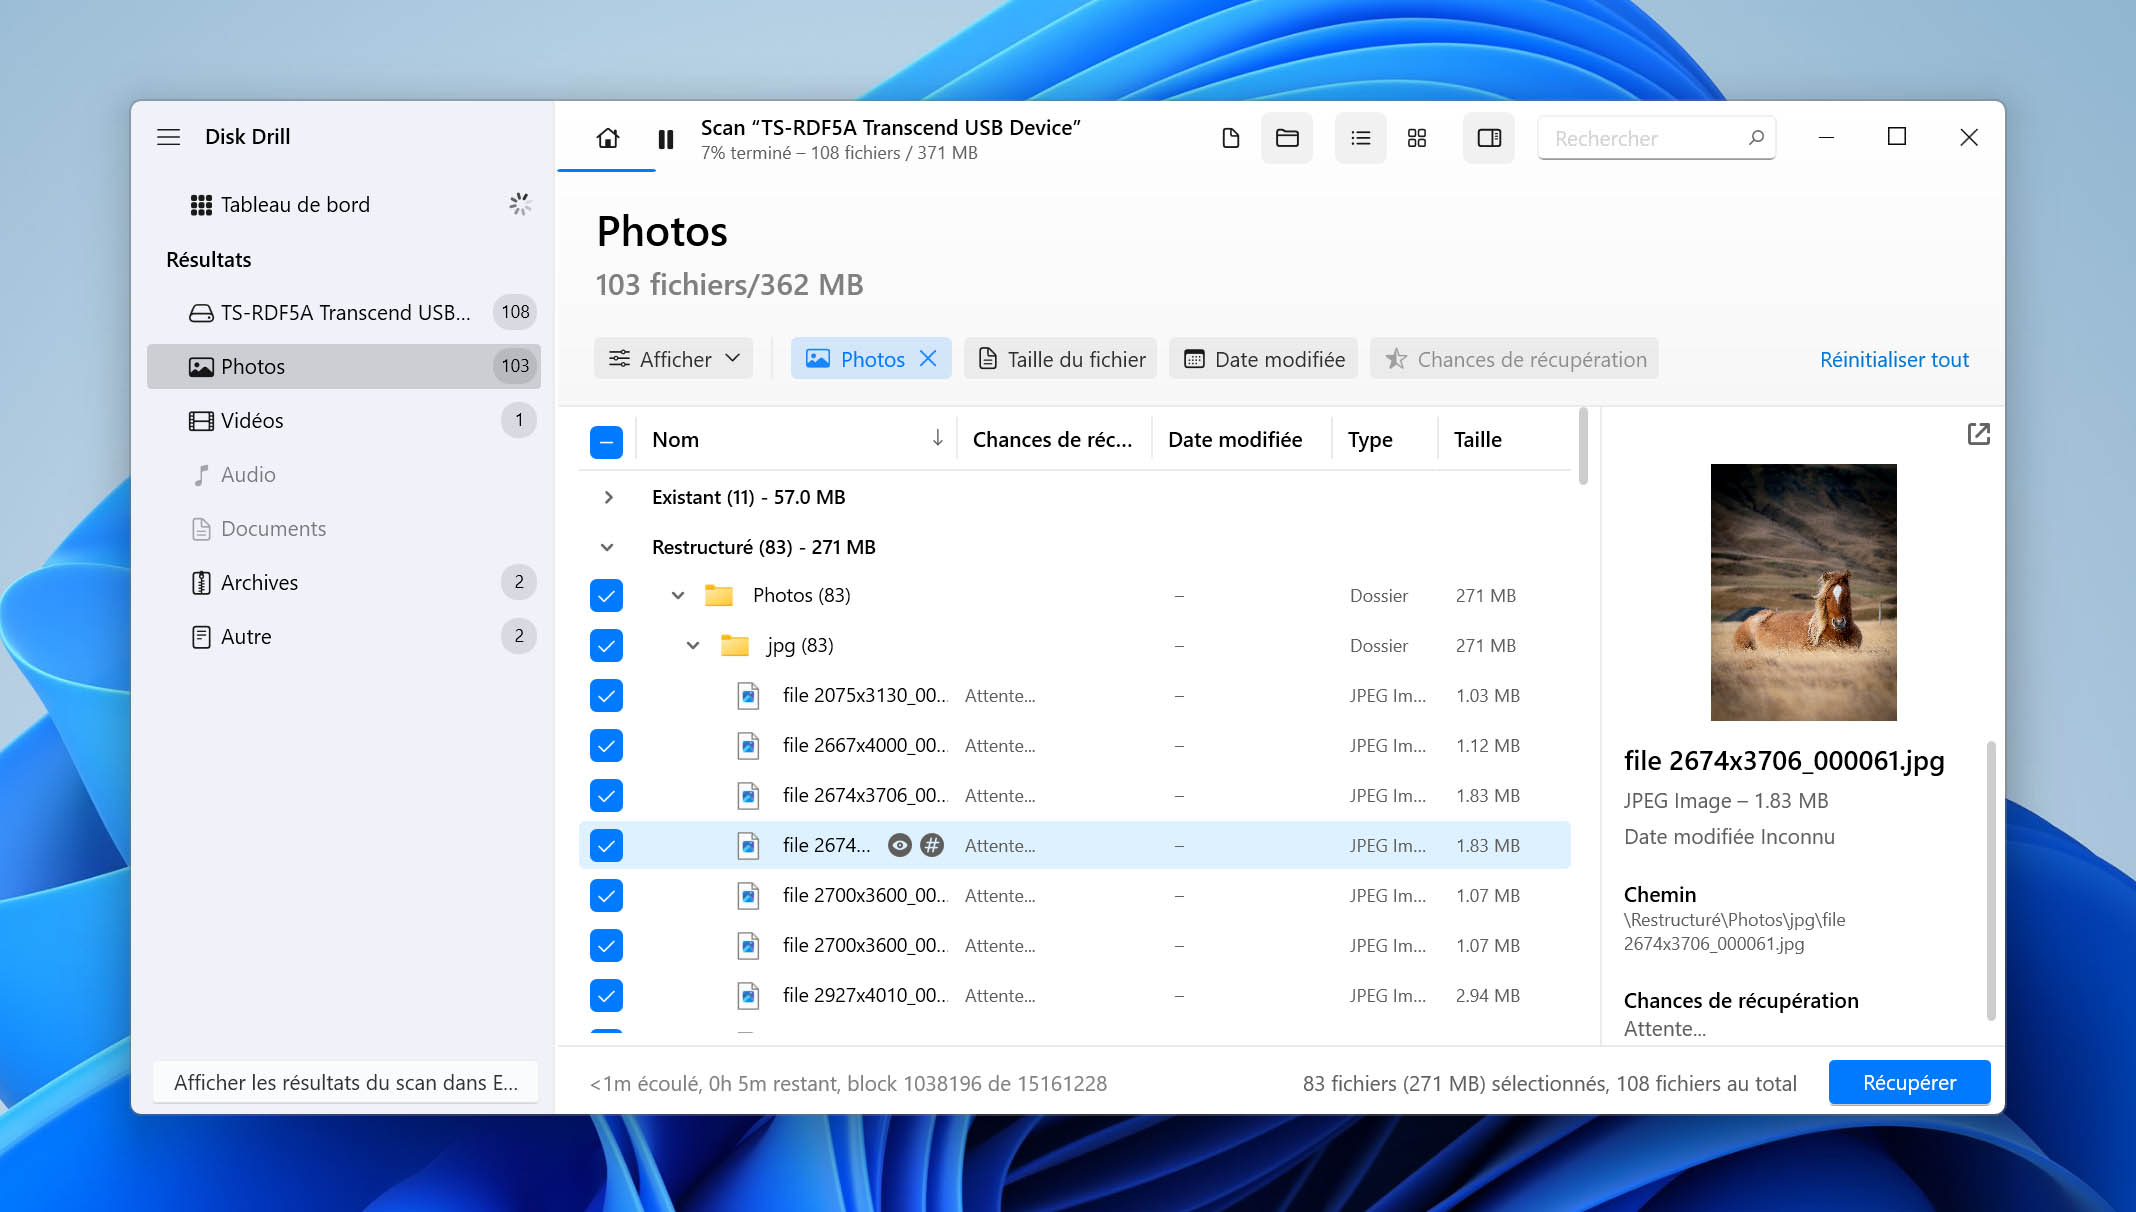Preview selected file with eye icon

(x=900, y=846)
